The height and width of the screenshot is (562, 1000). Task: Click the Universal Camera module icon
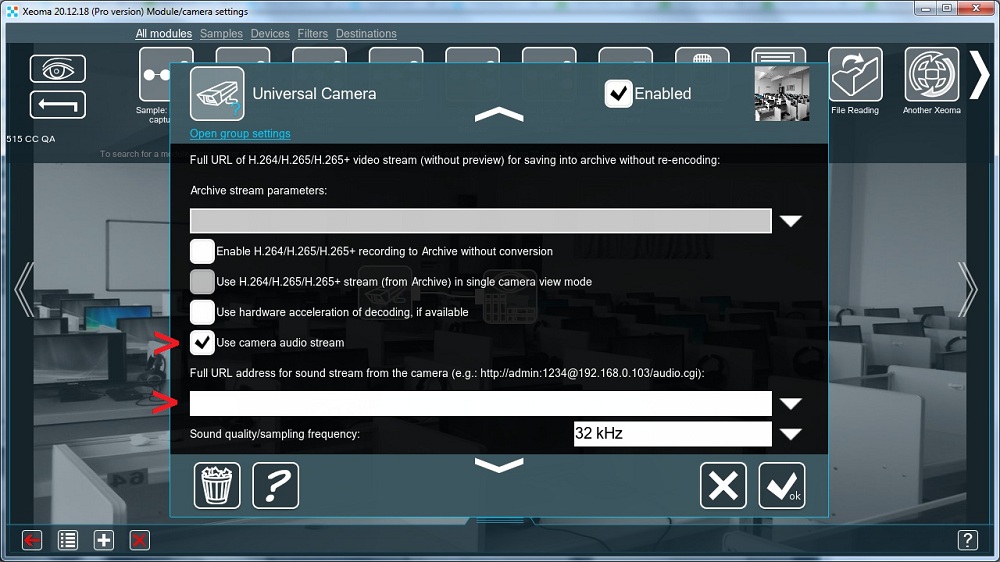[217, 94]
